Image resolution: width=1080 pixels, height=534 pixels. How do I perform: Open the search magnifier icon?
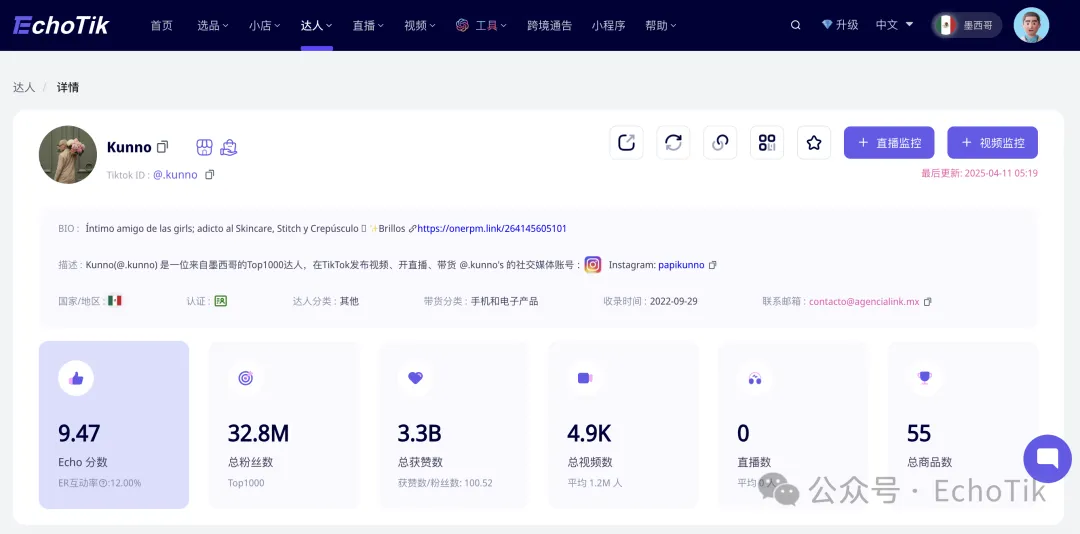796,25
